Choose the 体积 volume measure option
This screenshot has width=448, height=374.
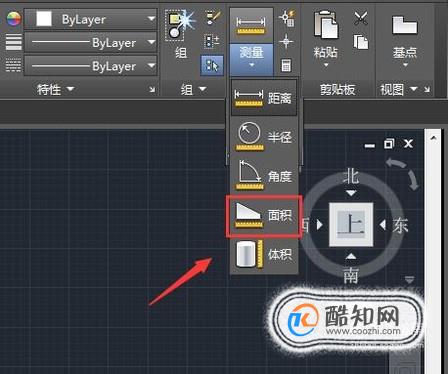(x=264, y=255)
